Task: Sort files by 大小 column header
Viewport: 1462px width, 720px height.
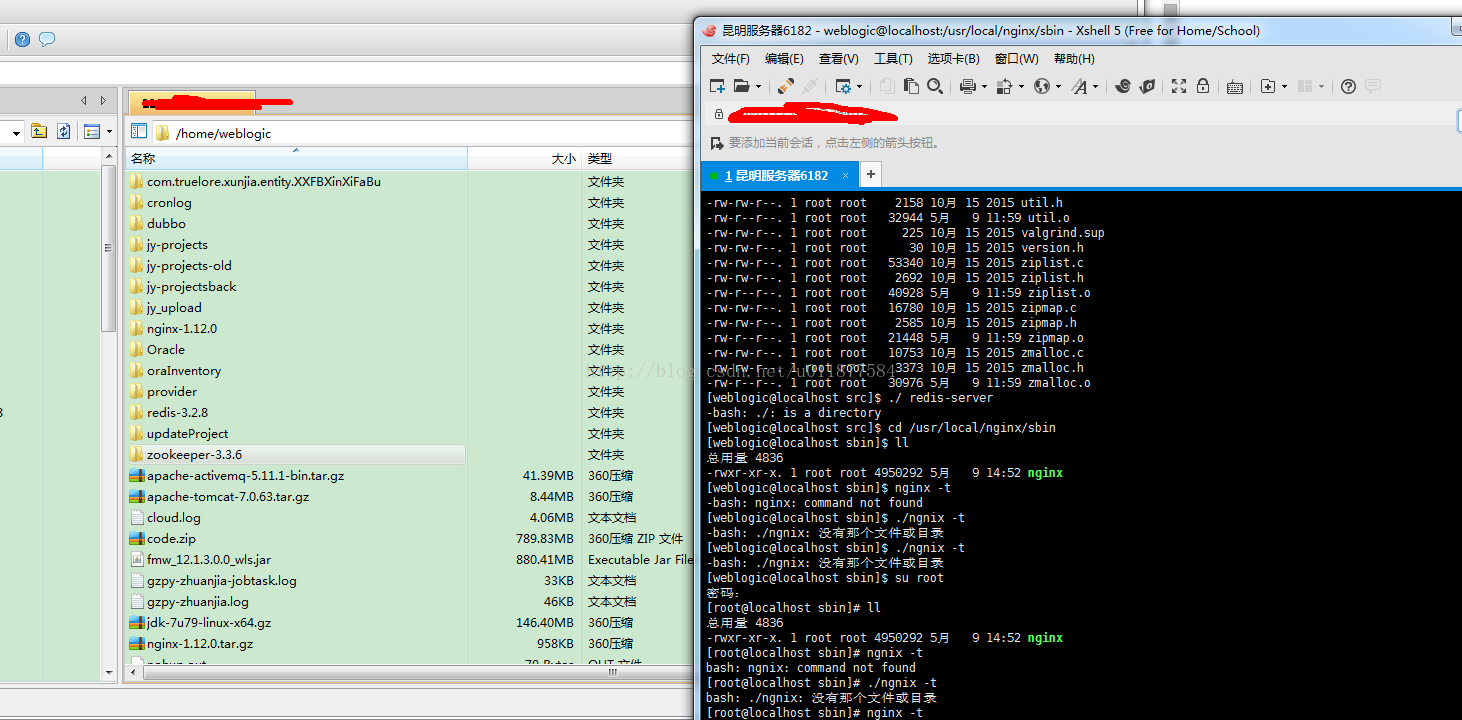Action: point(524,158)
